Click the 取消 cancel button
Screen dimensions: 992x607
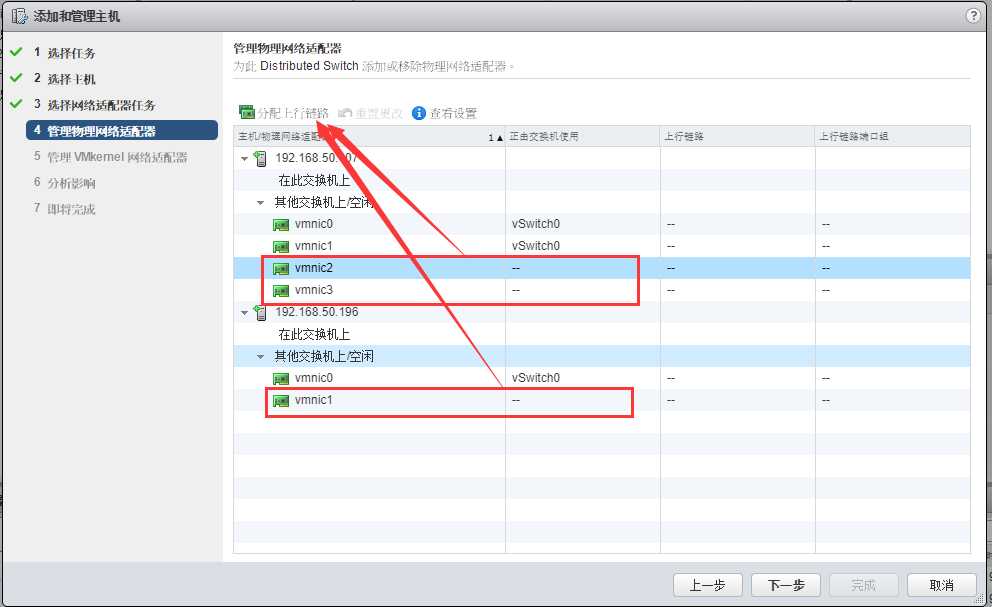(941, 585)
